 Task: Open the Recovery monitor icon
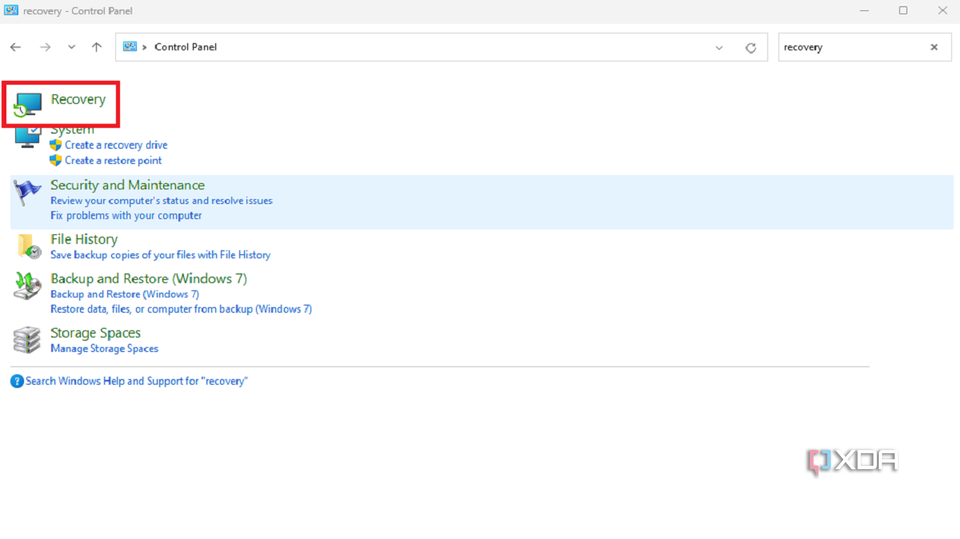28,104
